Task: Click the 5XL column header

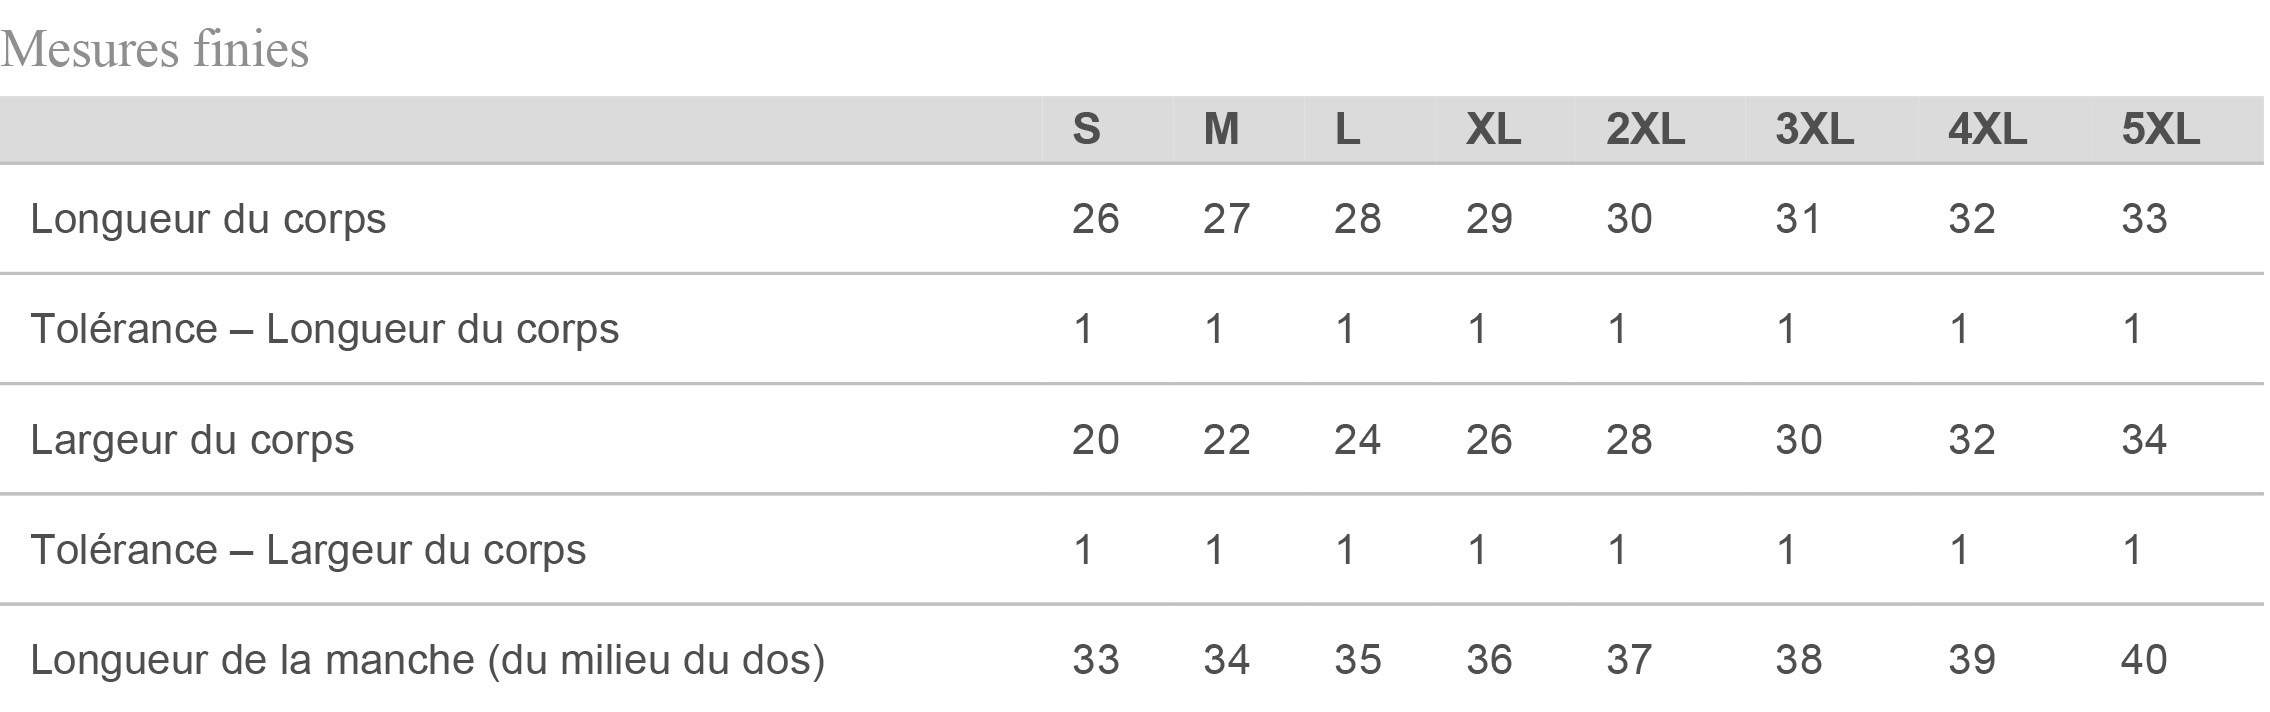Action: [x=2161, y=129]
